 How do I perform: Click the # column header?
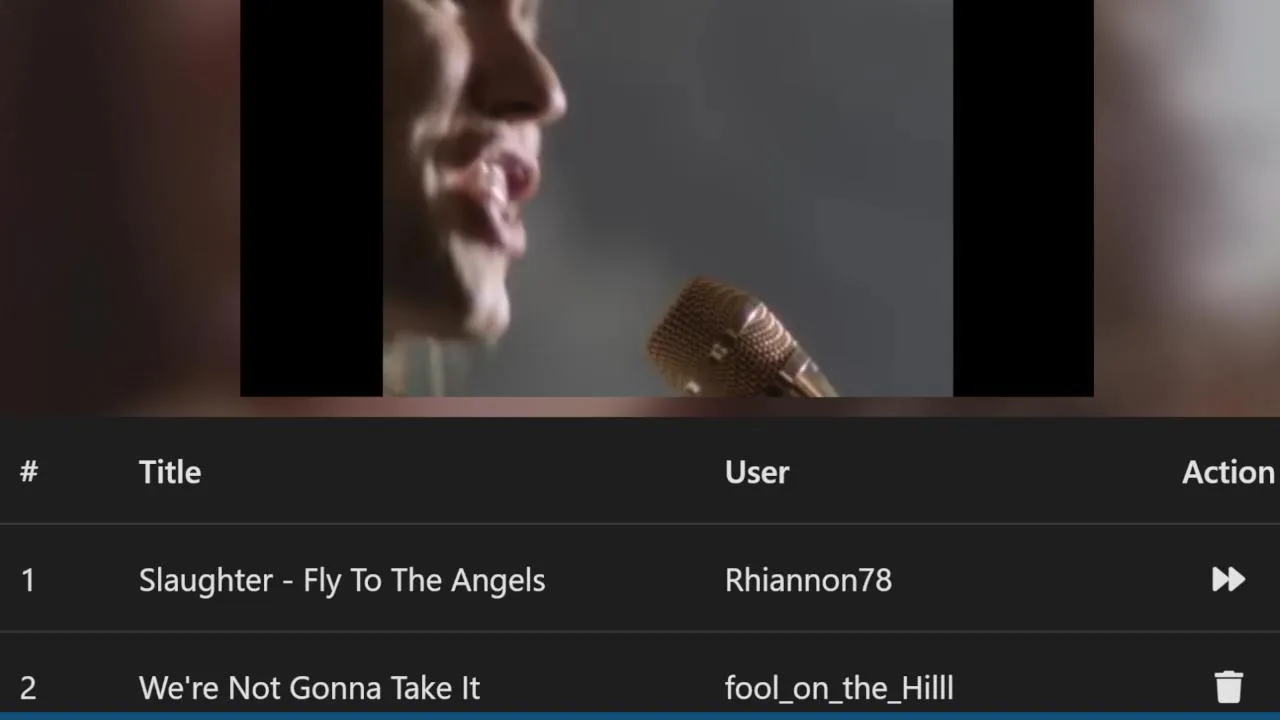coord(29,472)
